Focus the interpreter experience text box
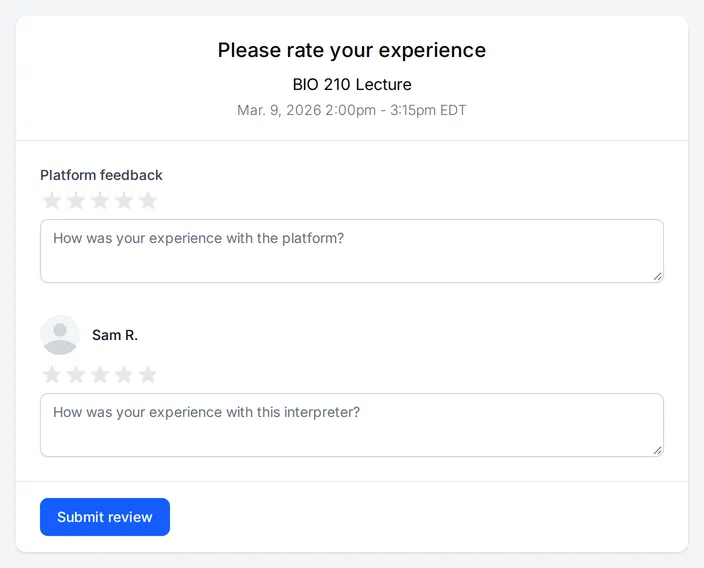The height and width of the screenshot is (568, 704). pyautogui.click(x=352, y=425)
